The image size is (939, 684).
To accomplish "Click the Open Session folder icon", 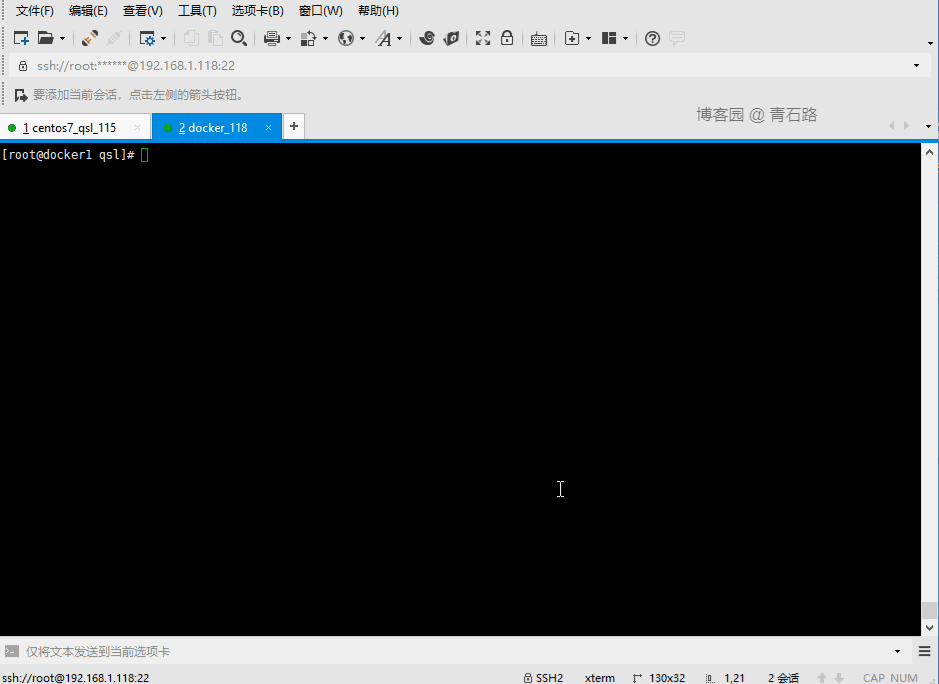I will (46, 38).
